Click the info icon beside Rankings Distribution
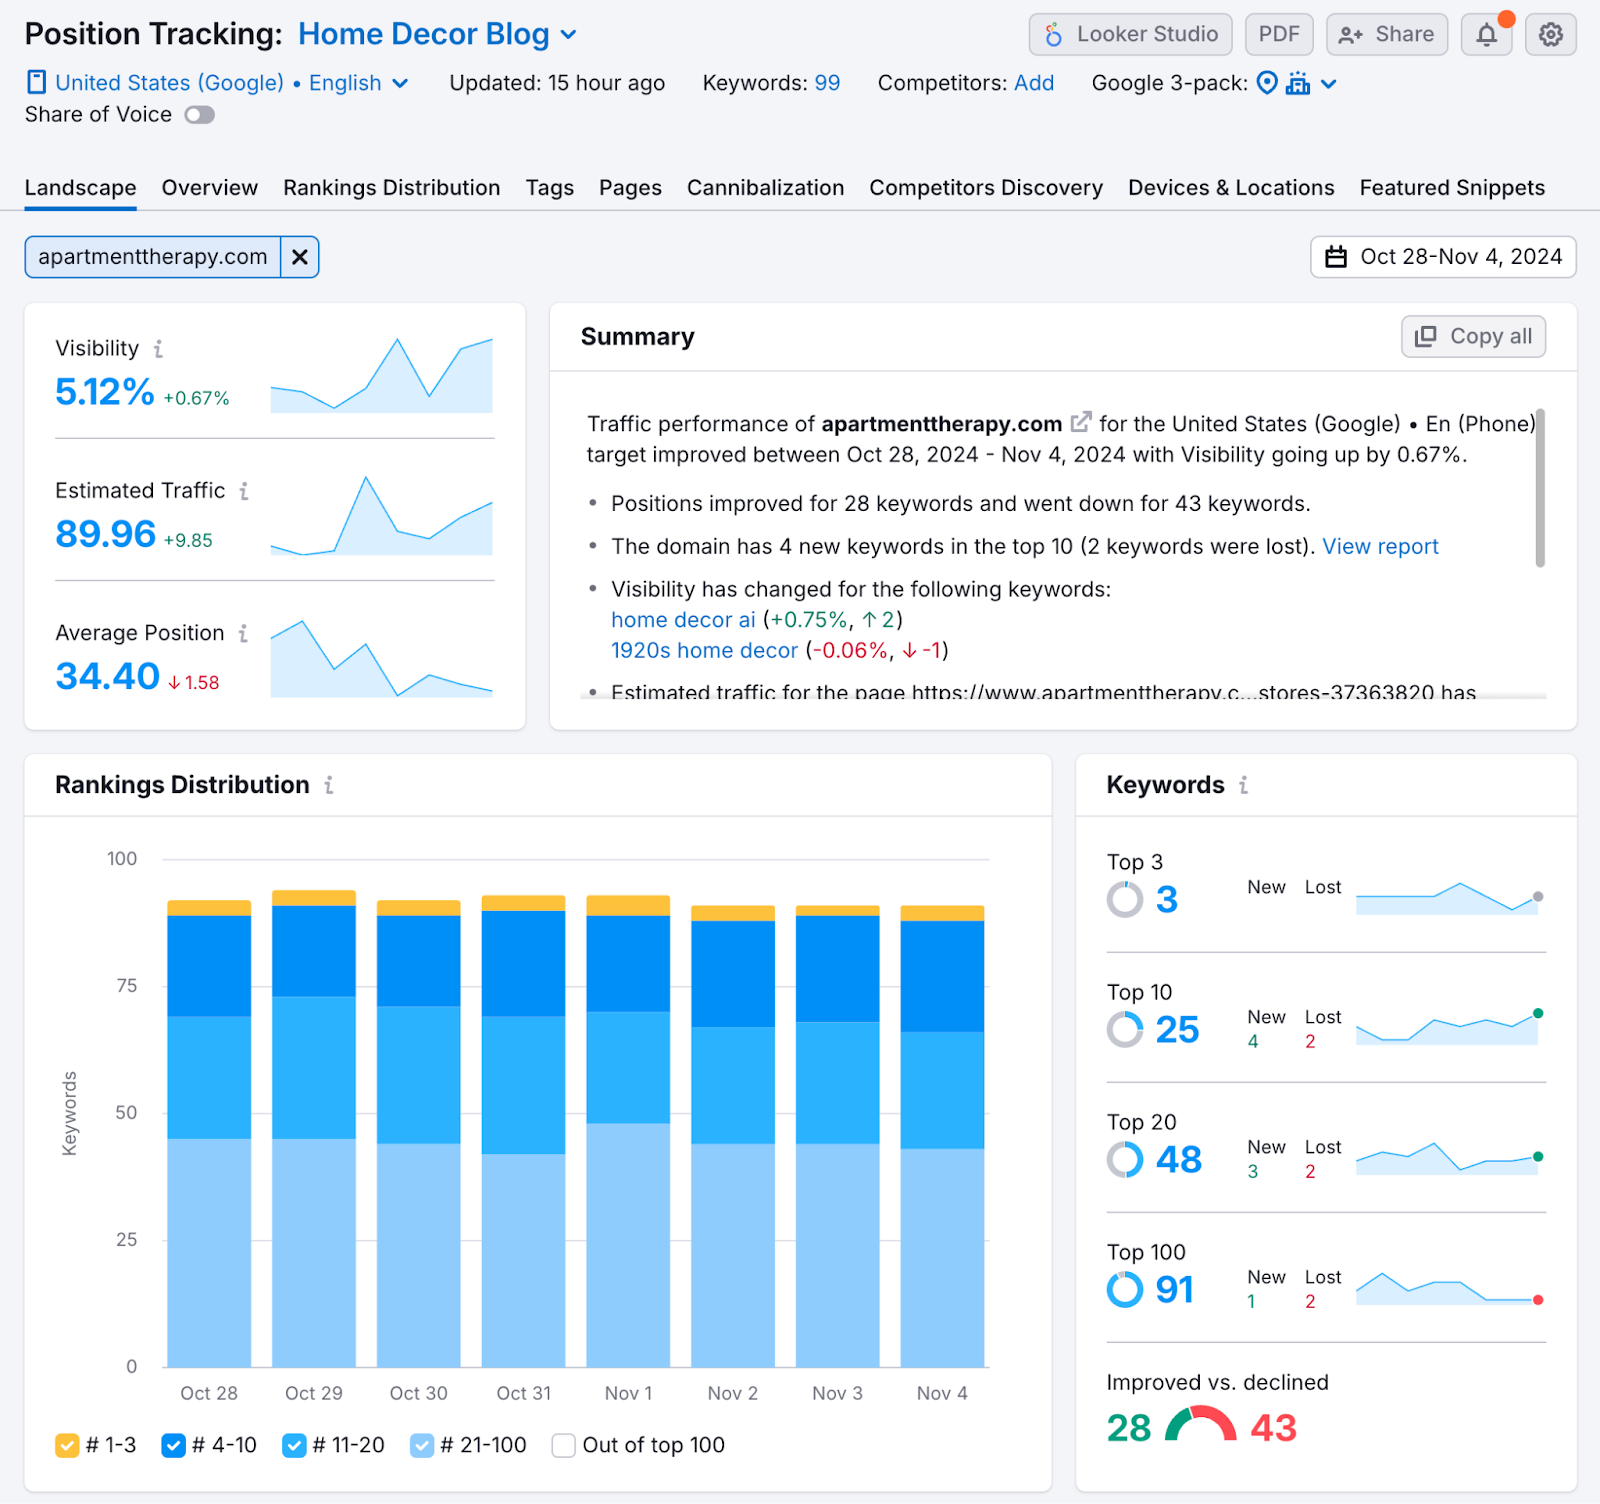This screenshot has height=1504, width=1600. (x=330, y=786)
